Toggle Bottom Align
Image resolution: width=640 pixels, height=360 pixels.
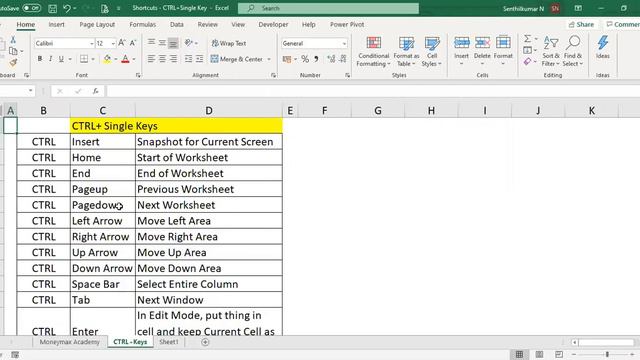[x=173, y=42]
